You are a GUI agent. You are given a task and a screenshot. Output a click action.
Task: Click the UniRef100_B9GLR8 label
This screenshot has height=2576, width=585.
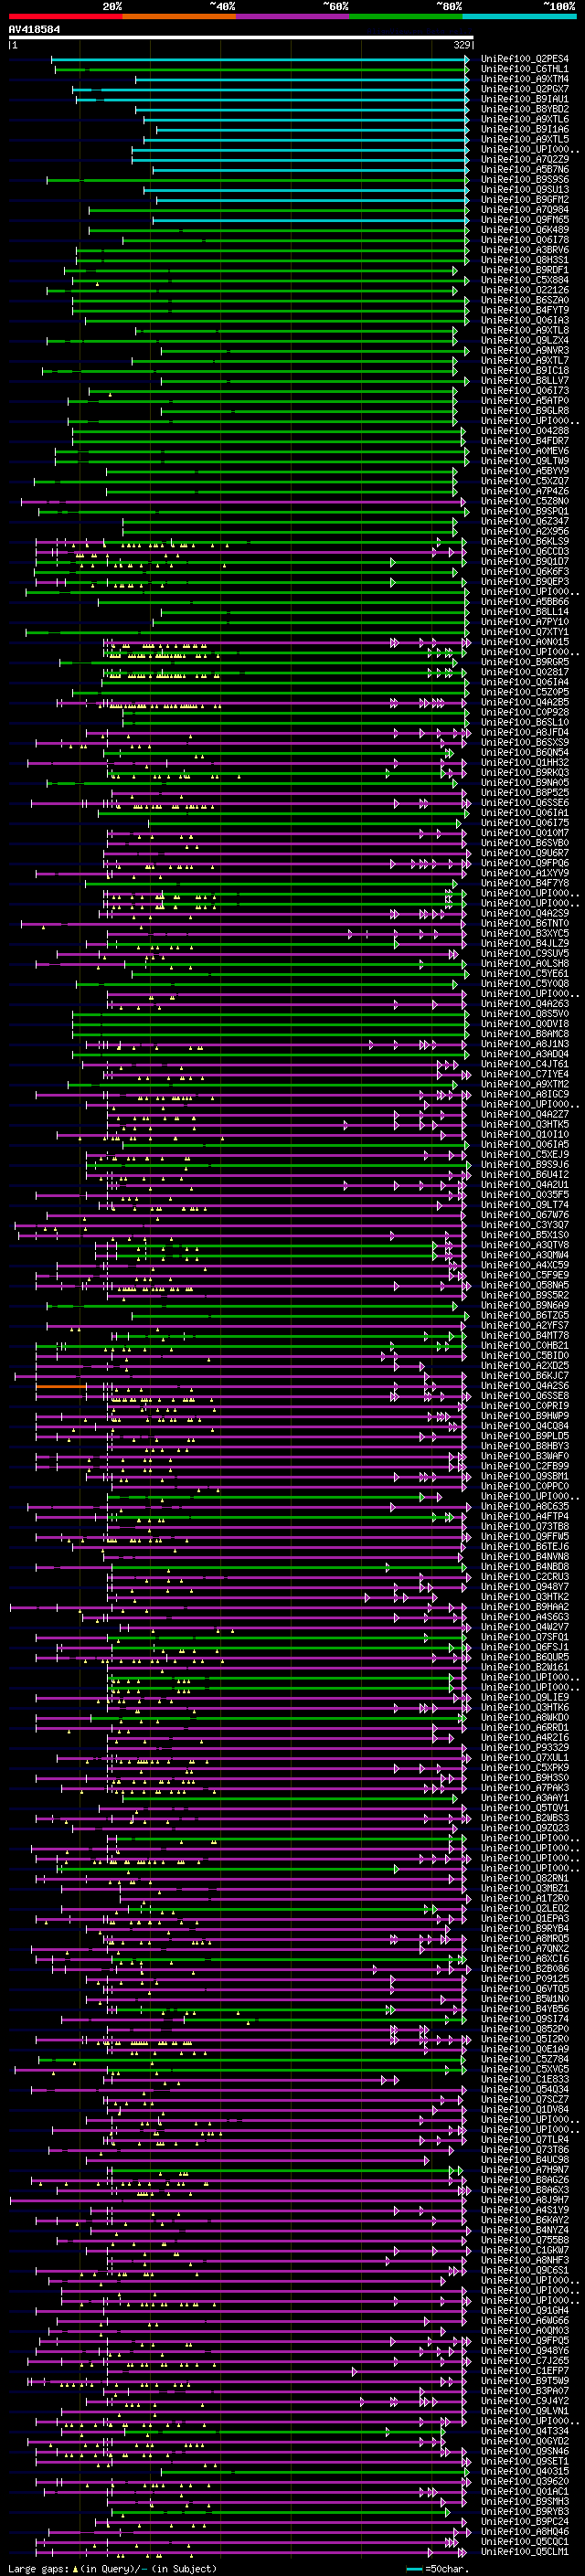(525, 411)
